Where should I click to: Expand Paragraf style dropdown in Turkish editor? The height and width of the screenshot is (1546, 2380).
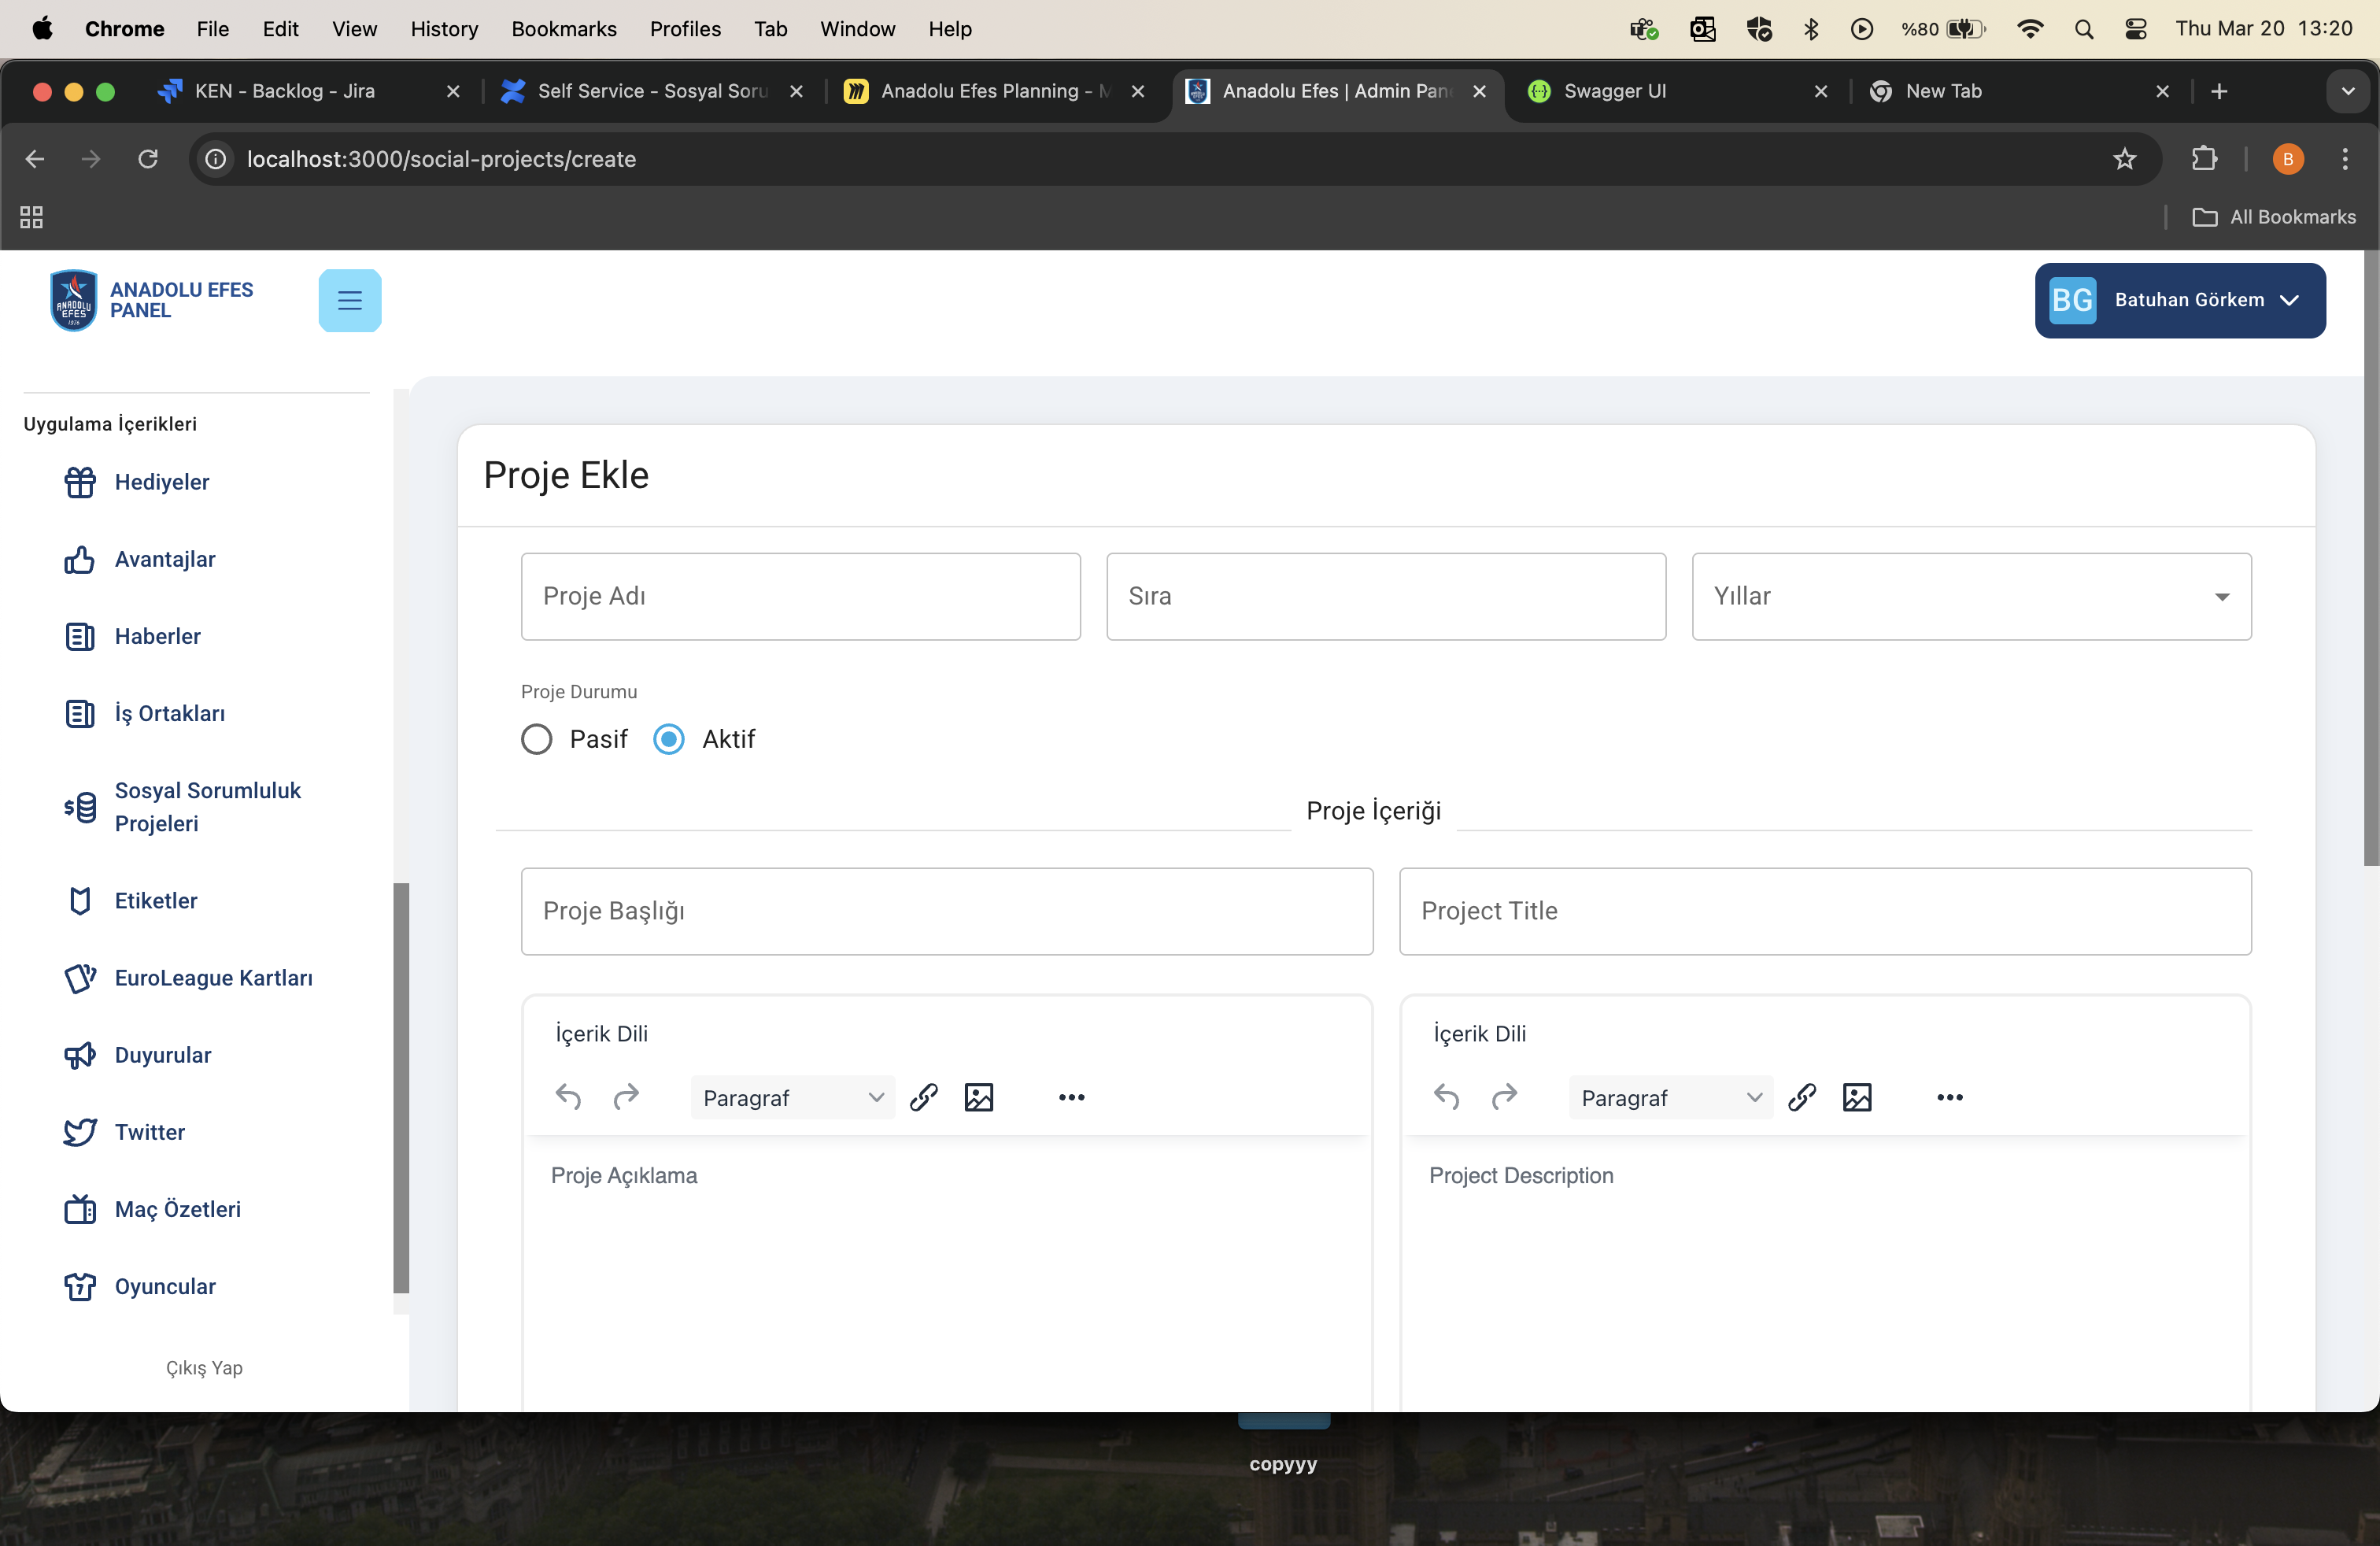pos(792,1097)
